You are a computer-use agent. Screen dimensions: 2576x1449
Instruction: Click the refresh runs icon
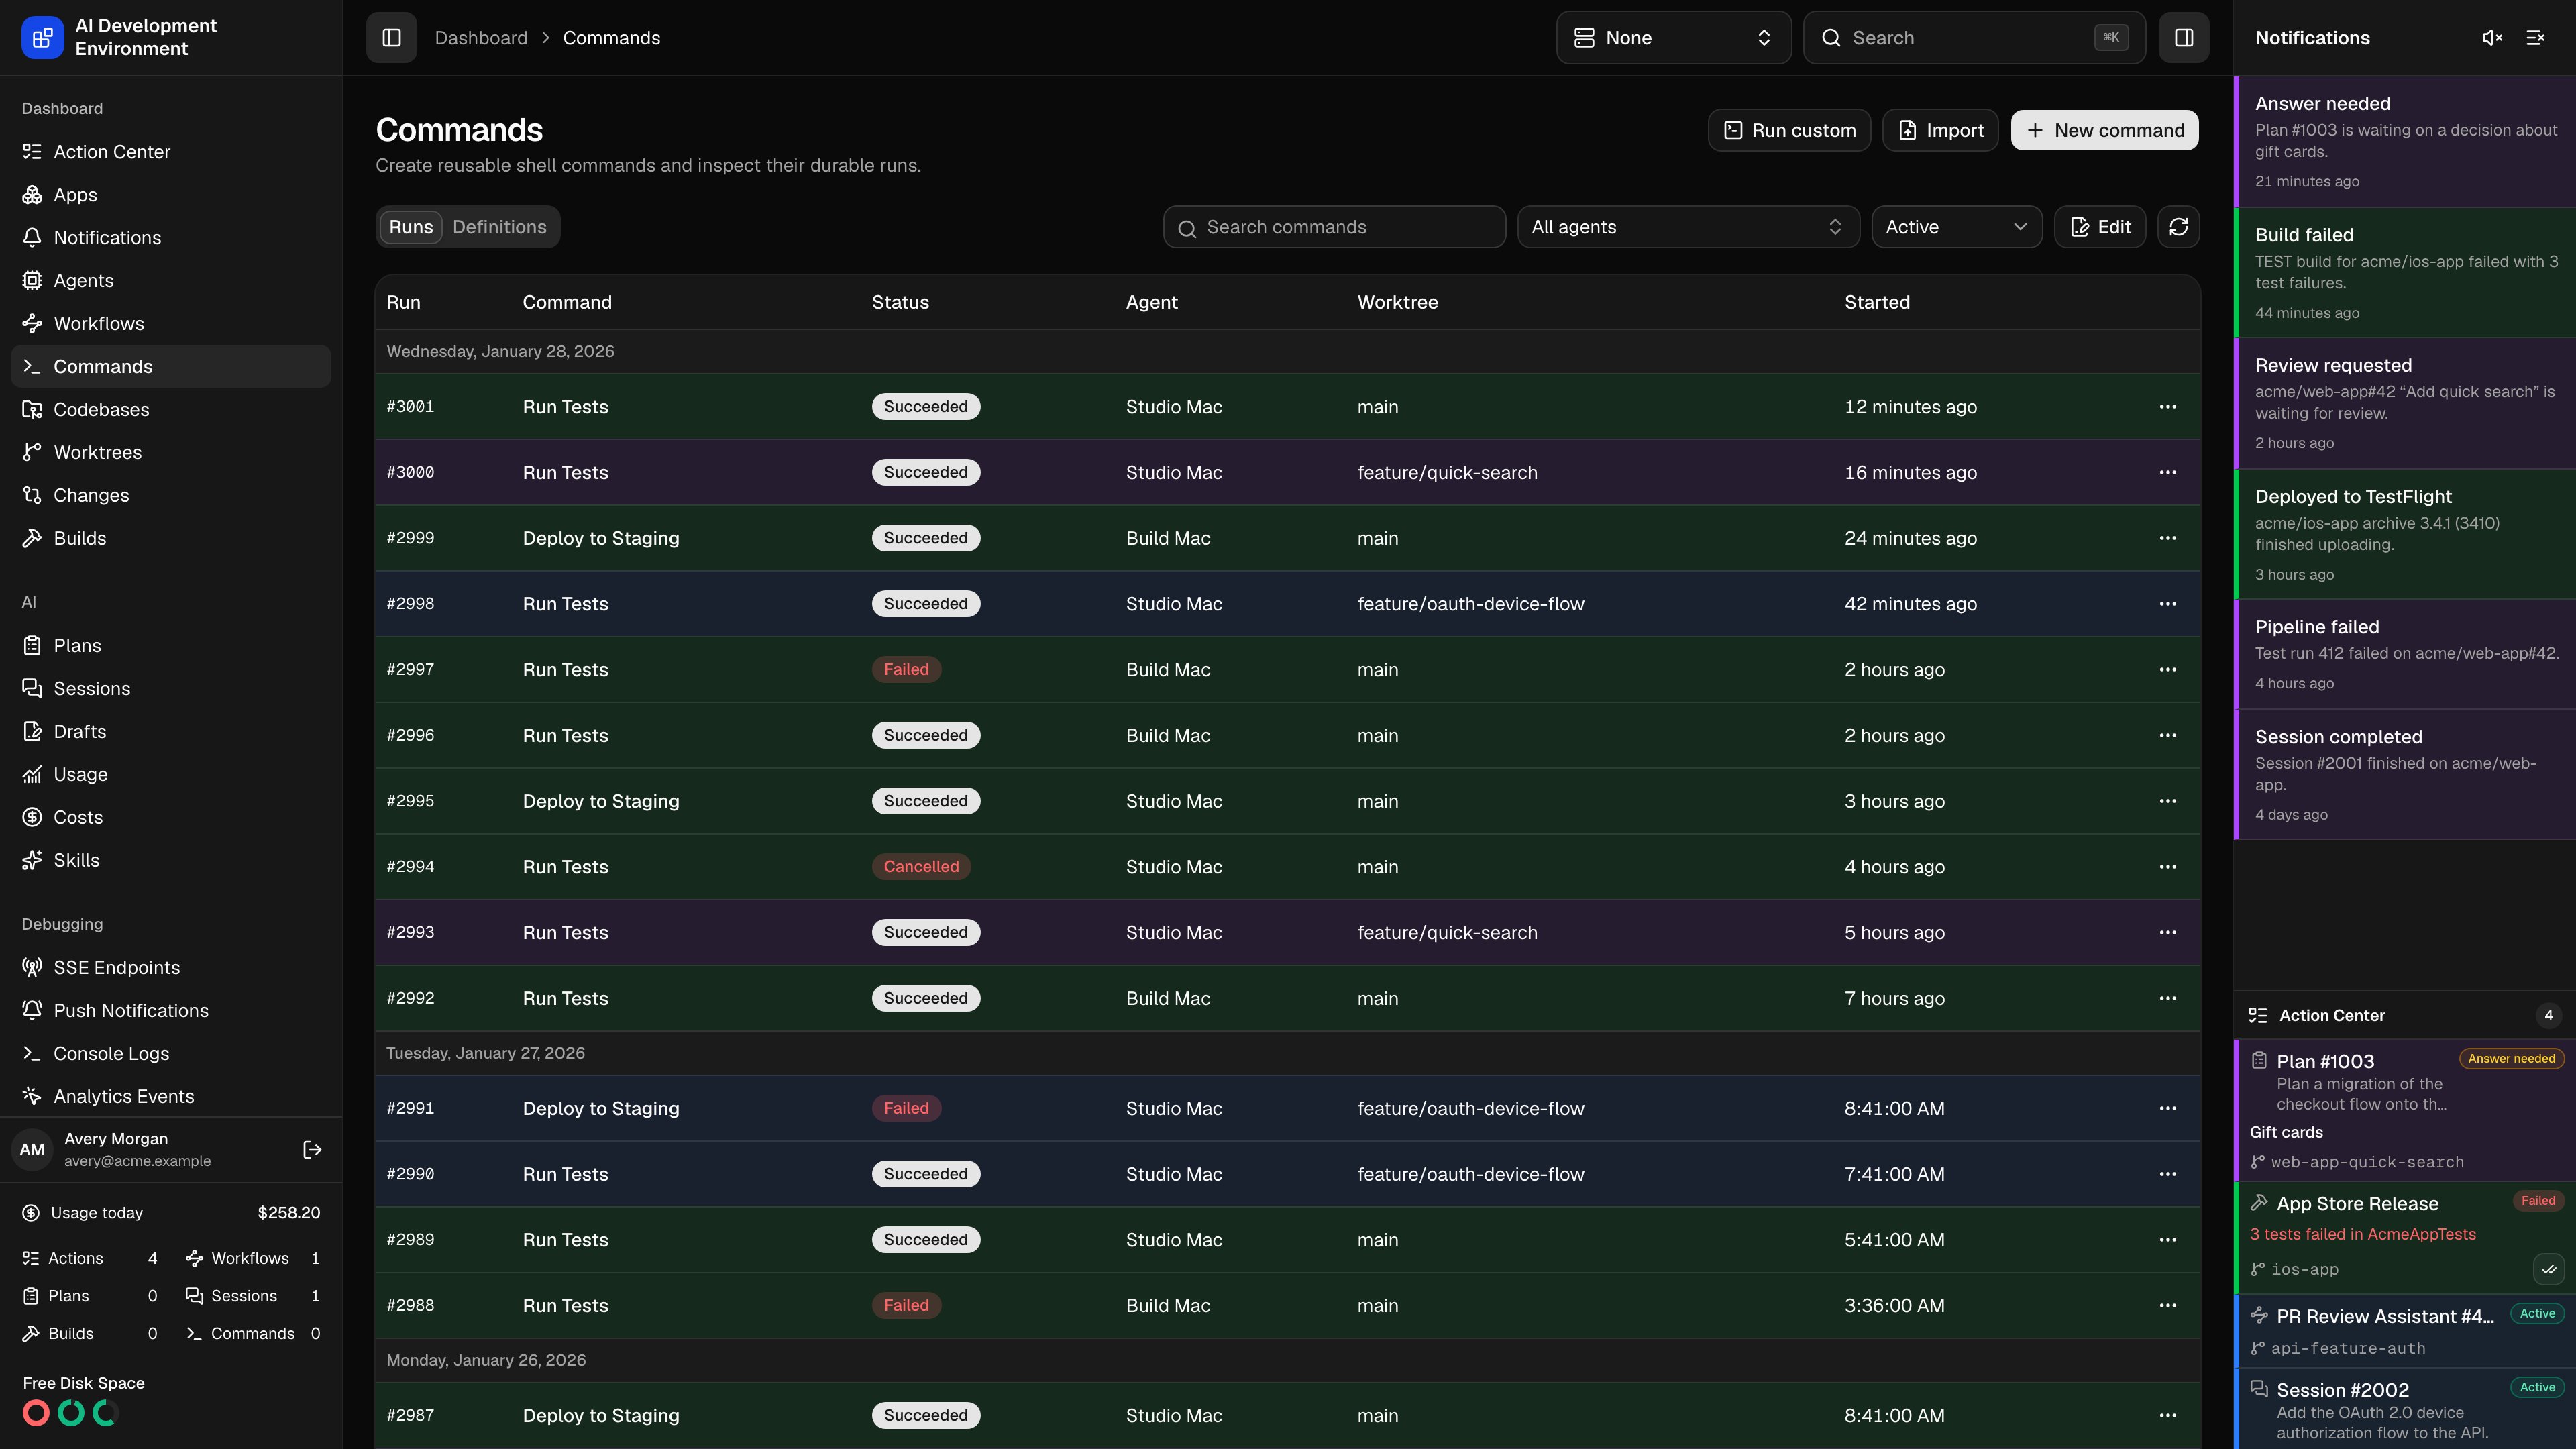coord(2178,227)
